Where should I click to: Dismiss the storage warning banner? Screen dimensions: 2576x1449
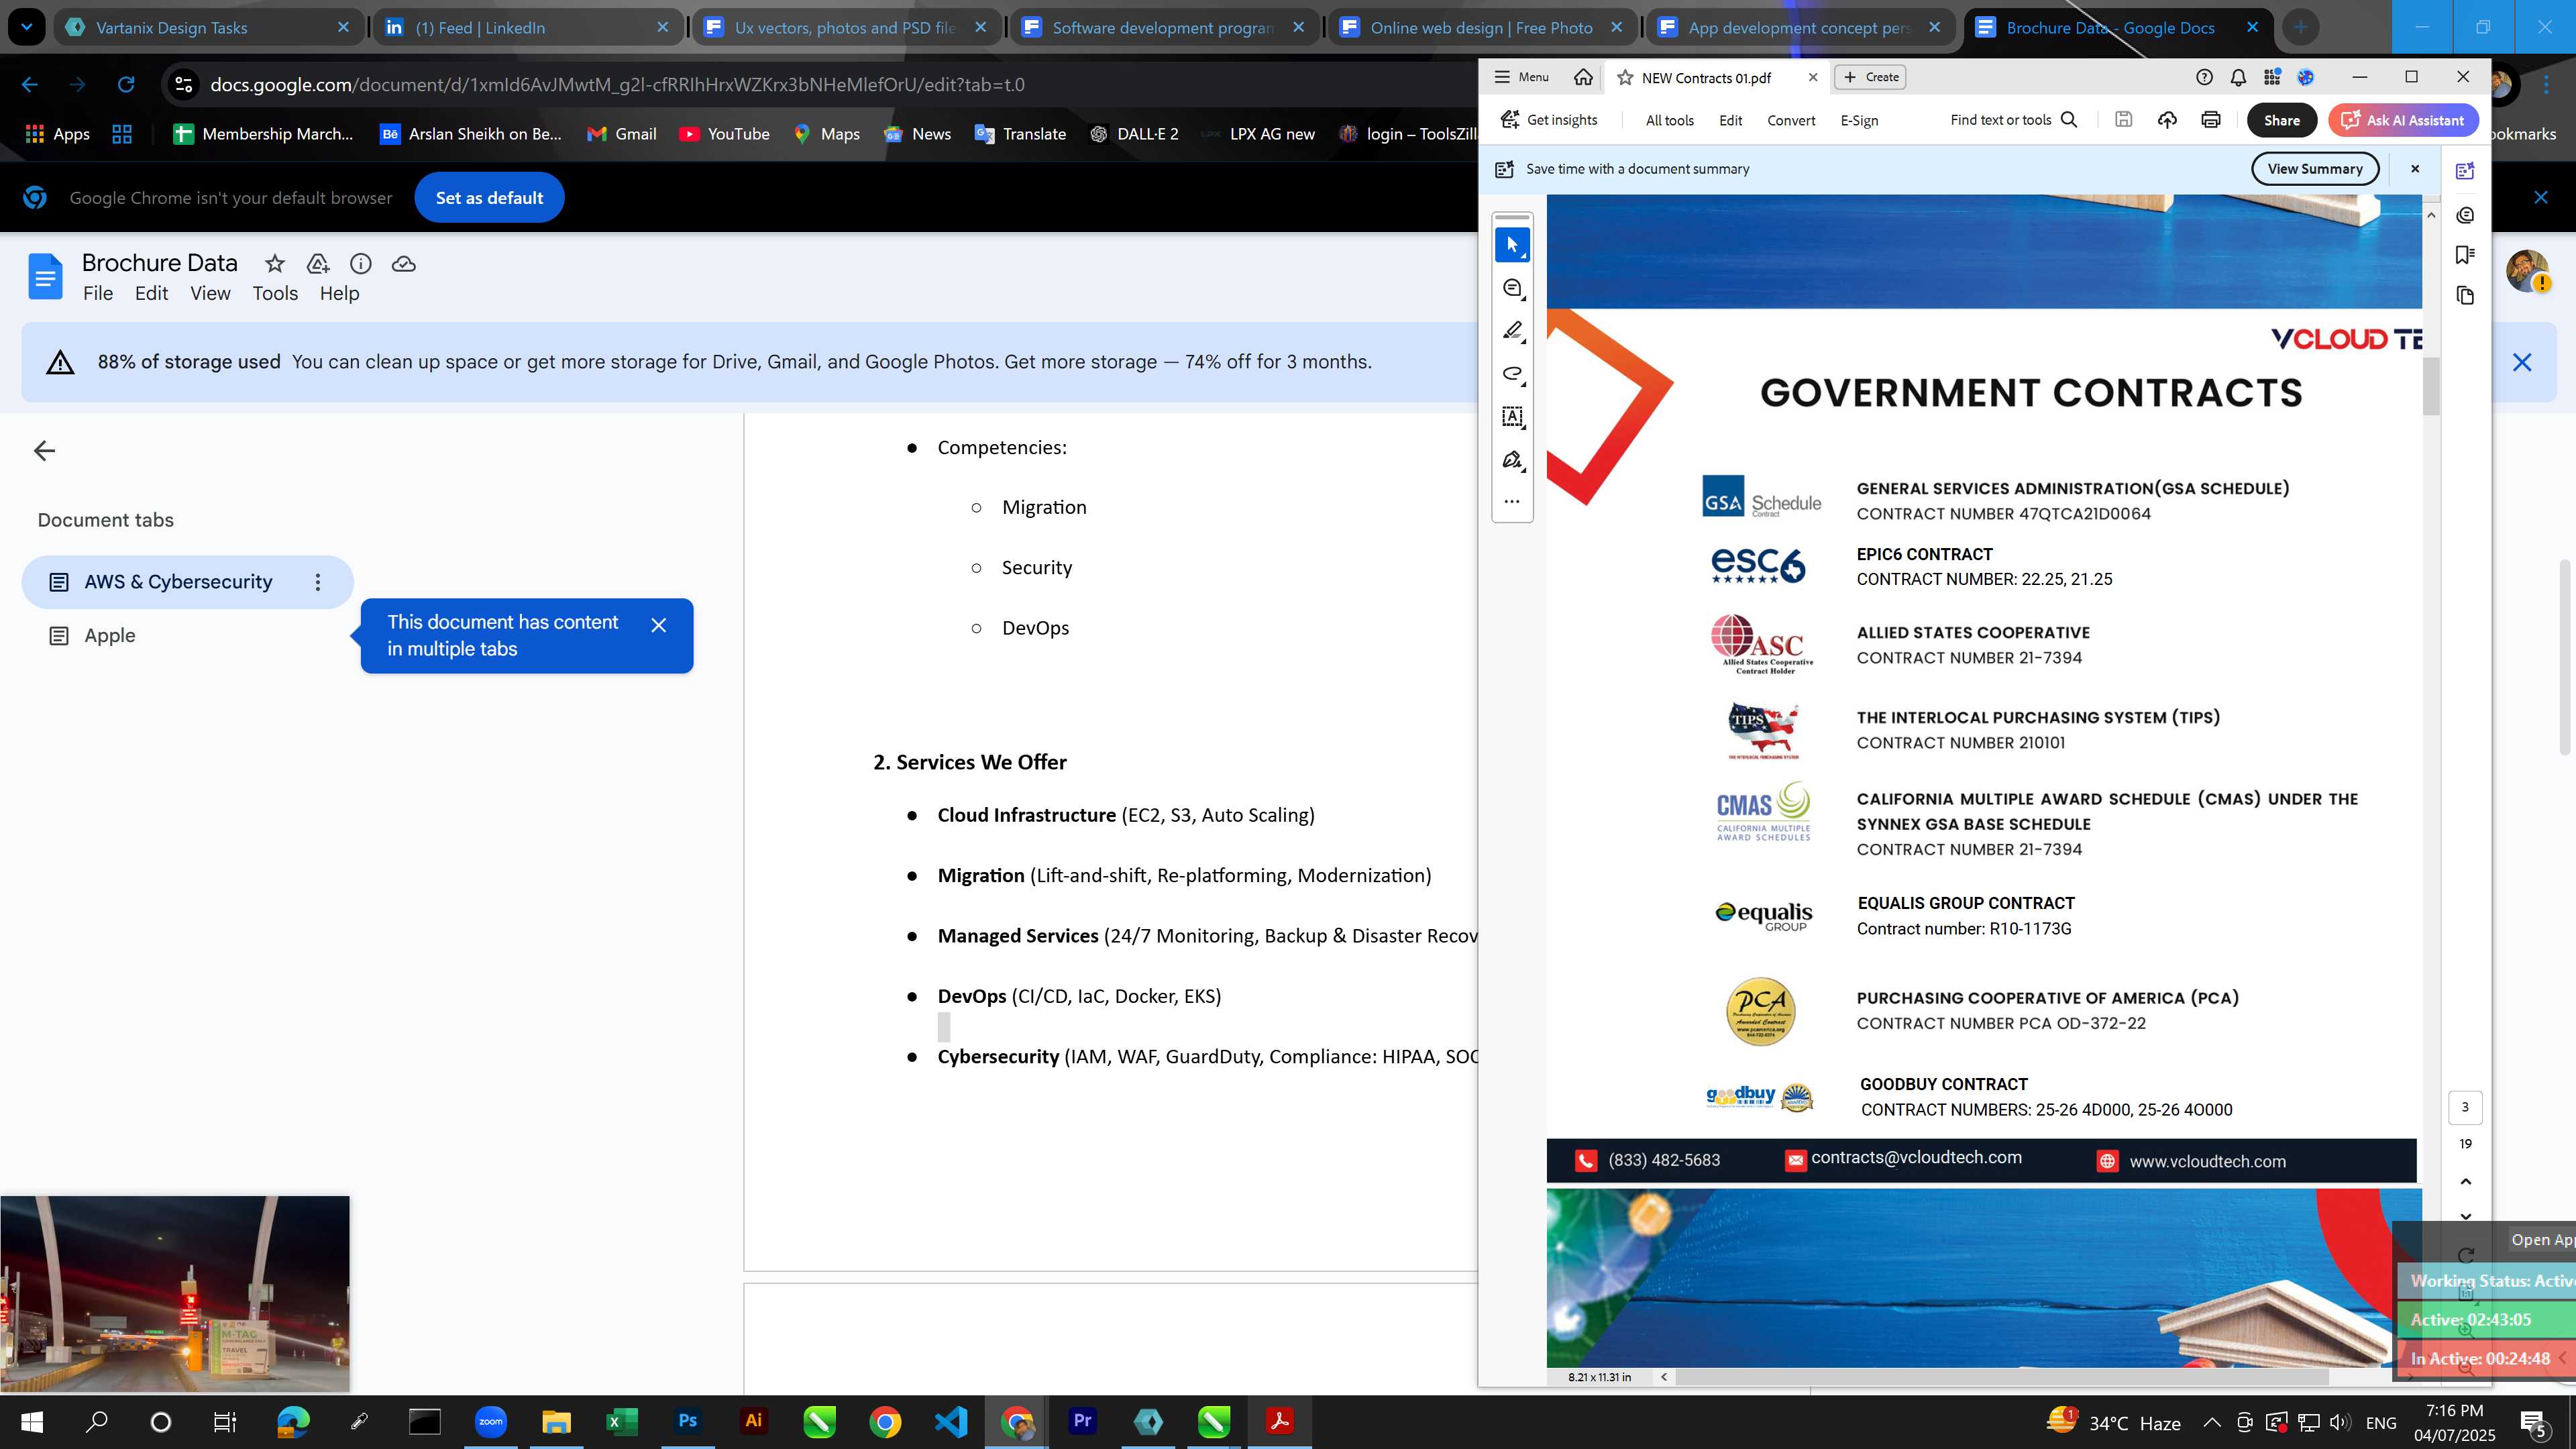click(2521, 362)
